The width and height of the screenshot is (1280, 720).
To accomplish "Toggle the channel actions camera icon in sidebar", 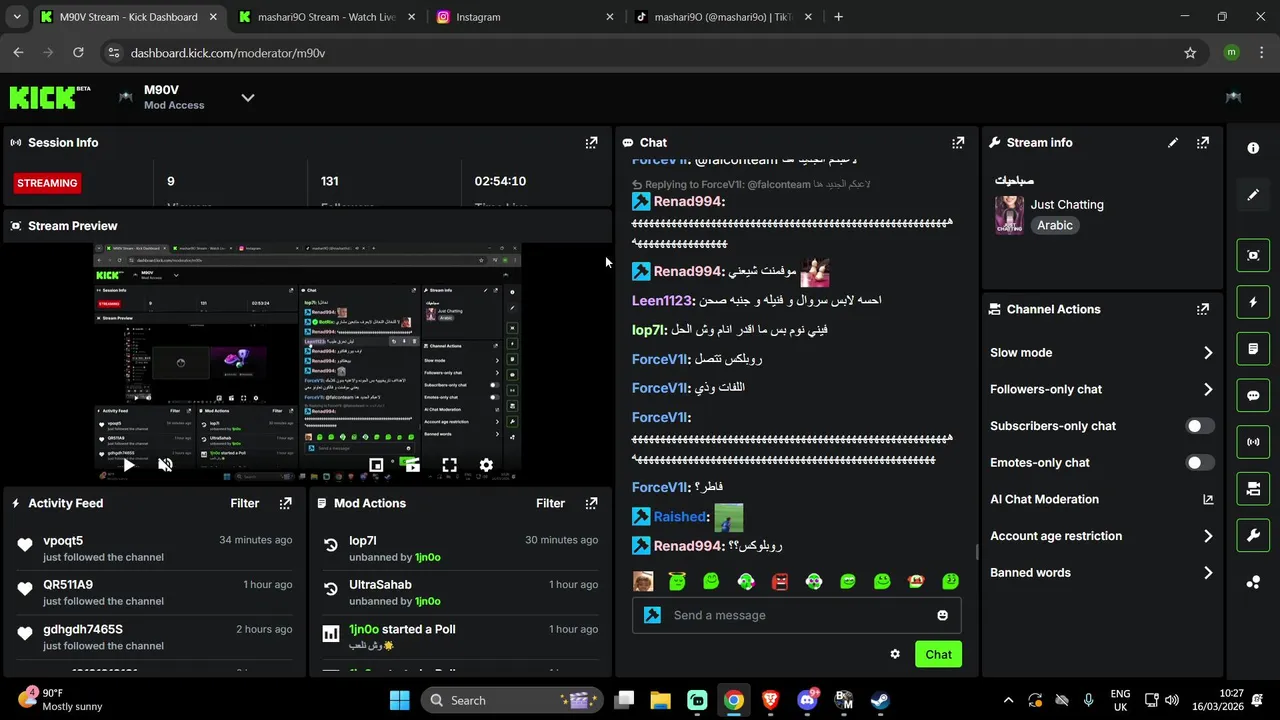I will 1253,489.
